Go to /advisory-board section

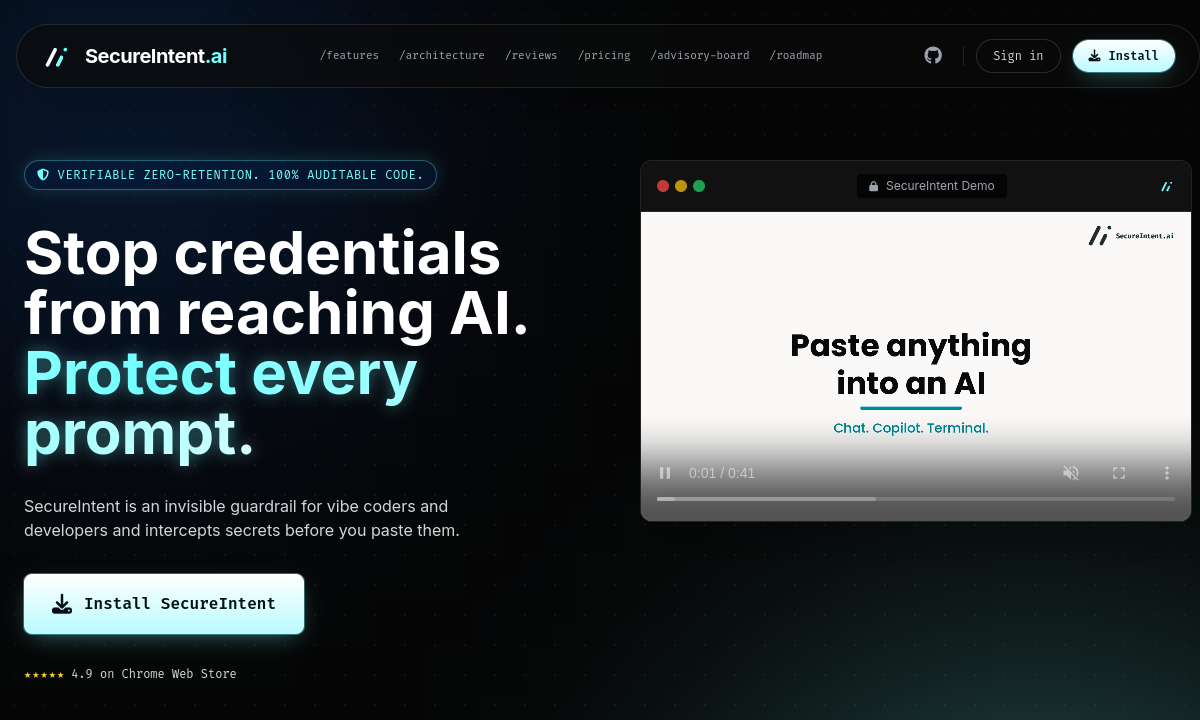point(700,56)
